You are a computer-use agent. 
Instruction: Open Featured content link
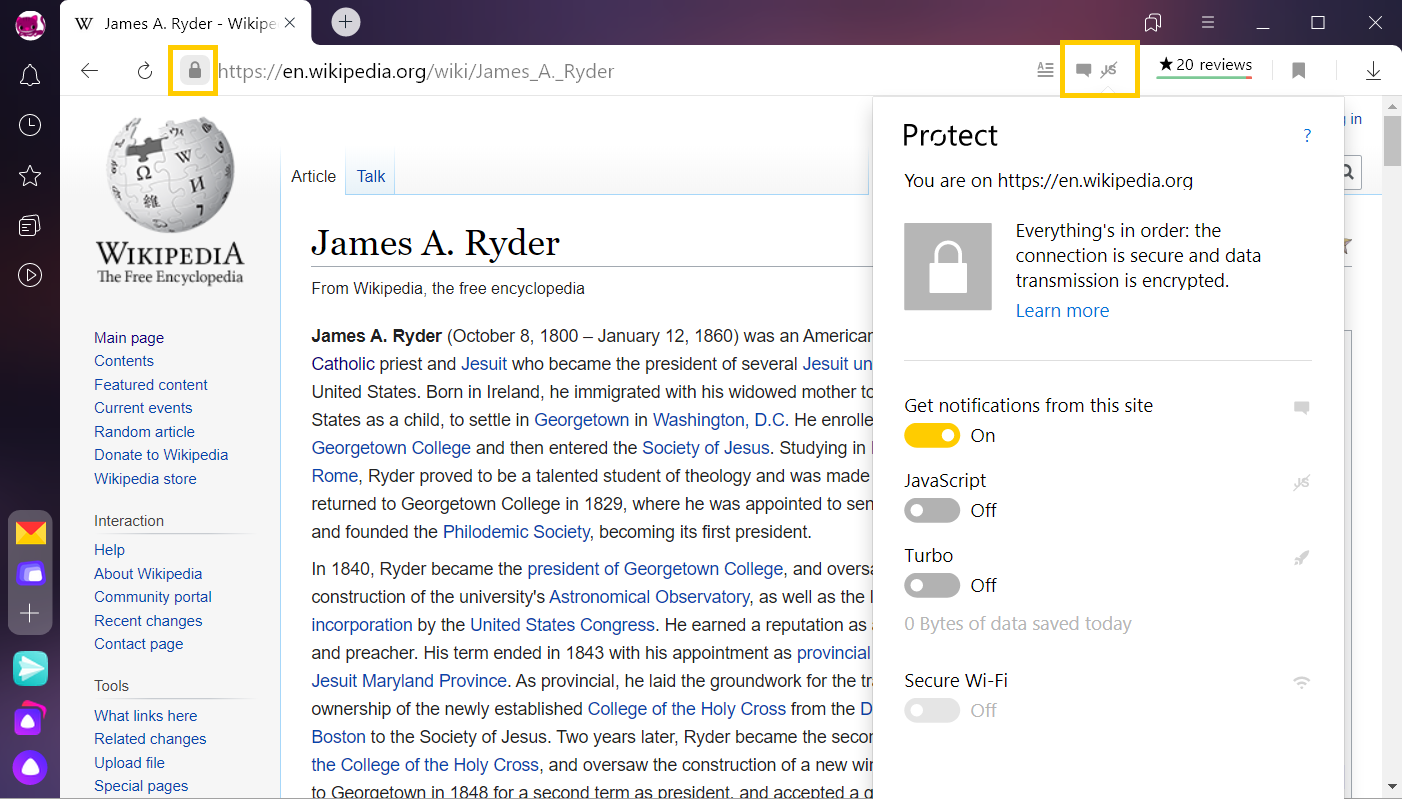151,385
